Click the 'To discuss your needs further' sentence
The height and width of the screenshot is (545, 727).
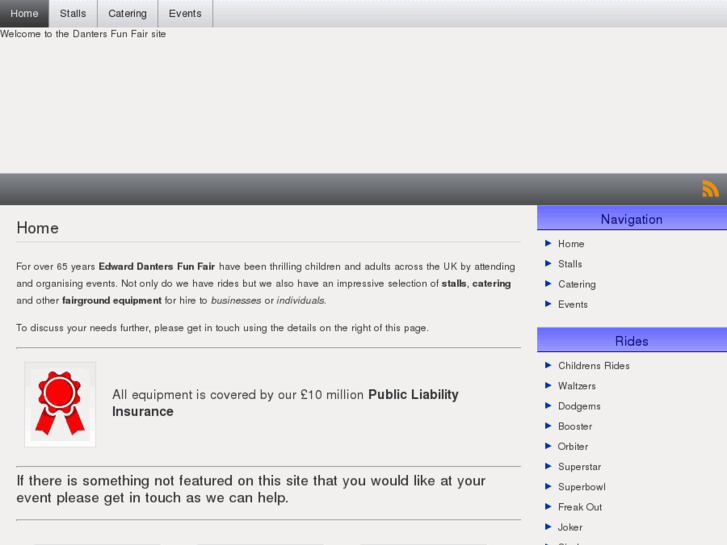click(x=222, y=328)
